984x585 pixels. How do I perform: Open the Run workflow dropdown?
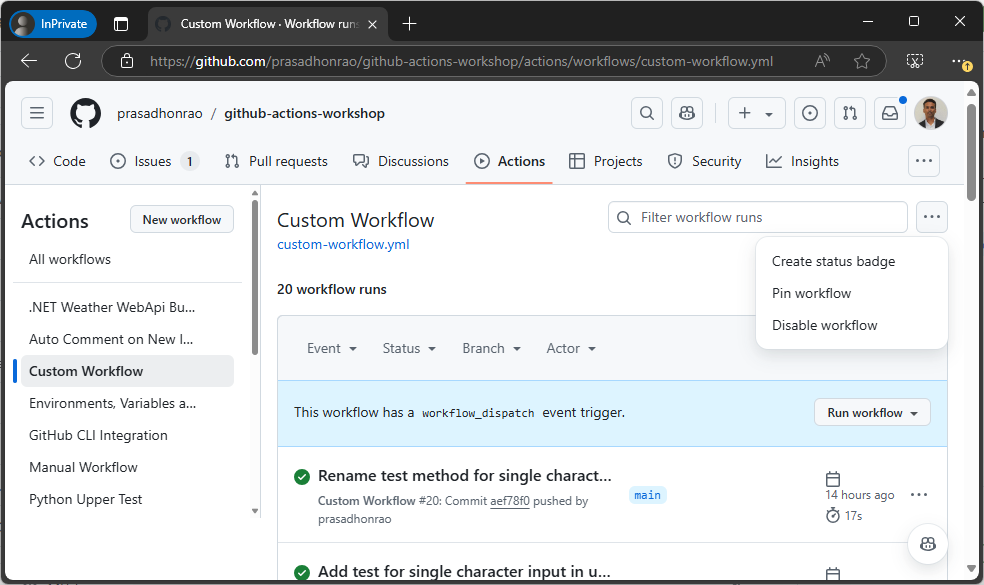(872, 413)
